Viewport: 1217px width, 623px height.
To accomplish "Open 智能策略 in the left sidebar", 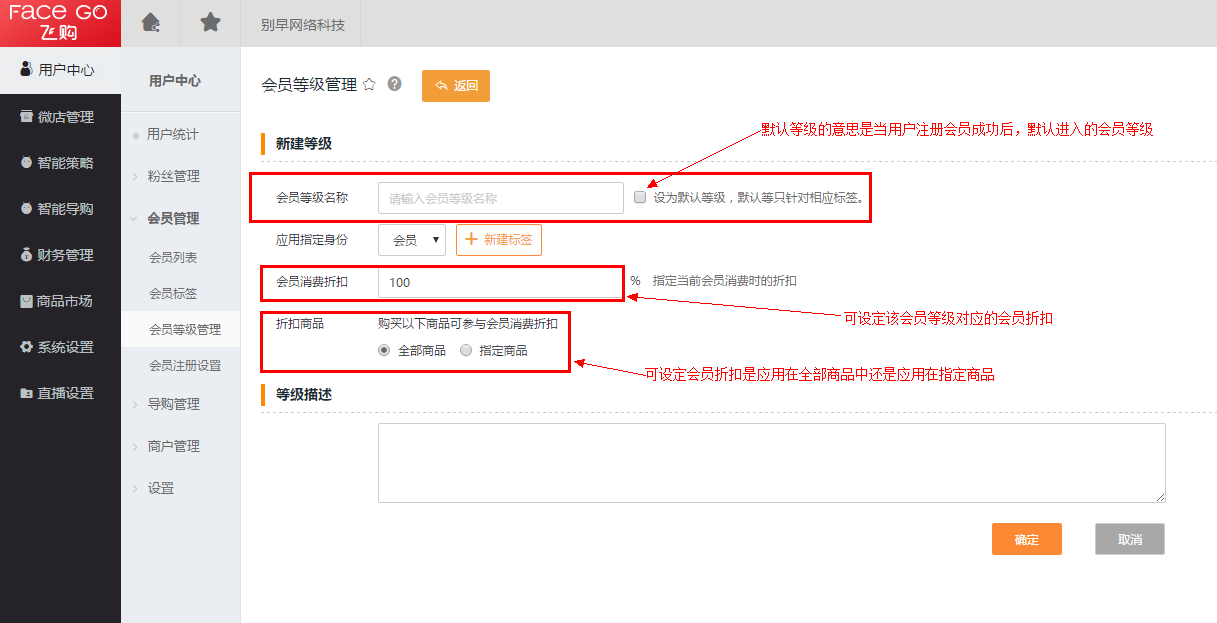I will coord(60,163).
